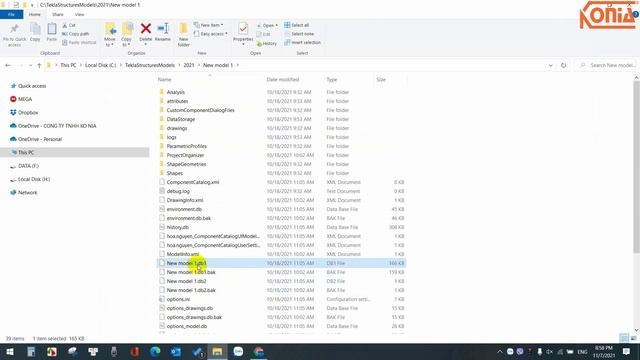640x360 pixels.
Task: Refresh the current folder
Action: pyautogui.click(x=564, y=65)
